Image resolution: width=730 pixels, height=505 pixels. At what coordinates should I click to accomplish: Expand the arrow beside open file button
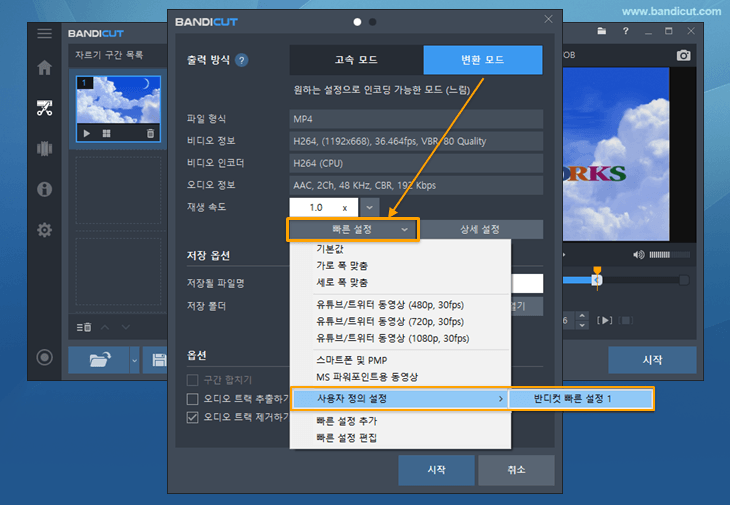[135, 360]
